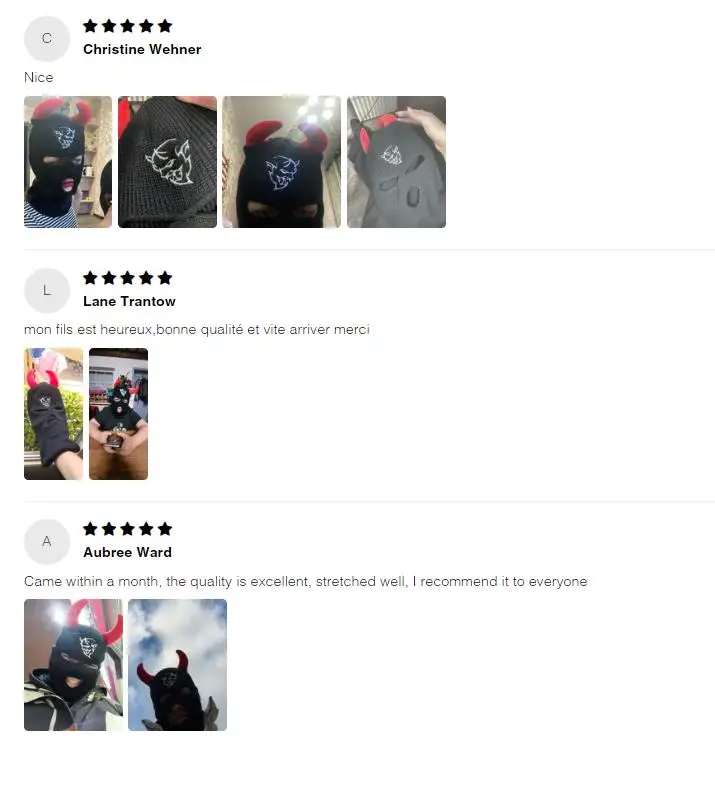Click the five-star rating above Aubree Ward
This screenshot has width=715, height=807.
click(128, 529)
